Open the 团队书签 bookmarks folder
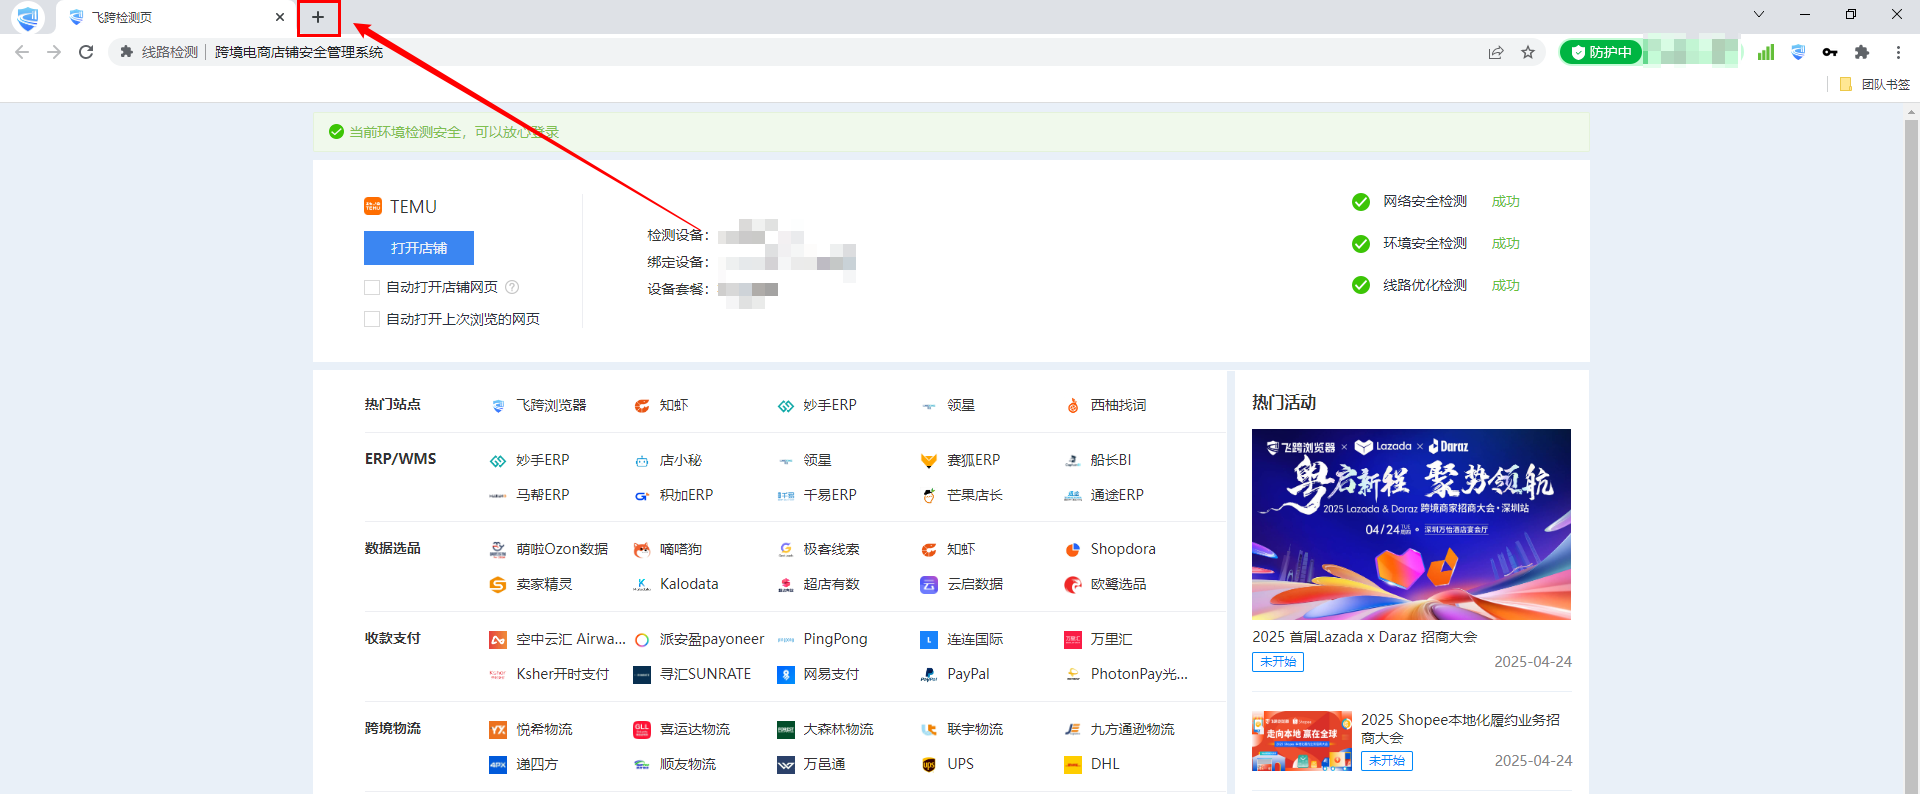Screen dimensions: 1920x794 (x=1876, y=84)
